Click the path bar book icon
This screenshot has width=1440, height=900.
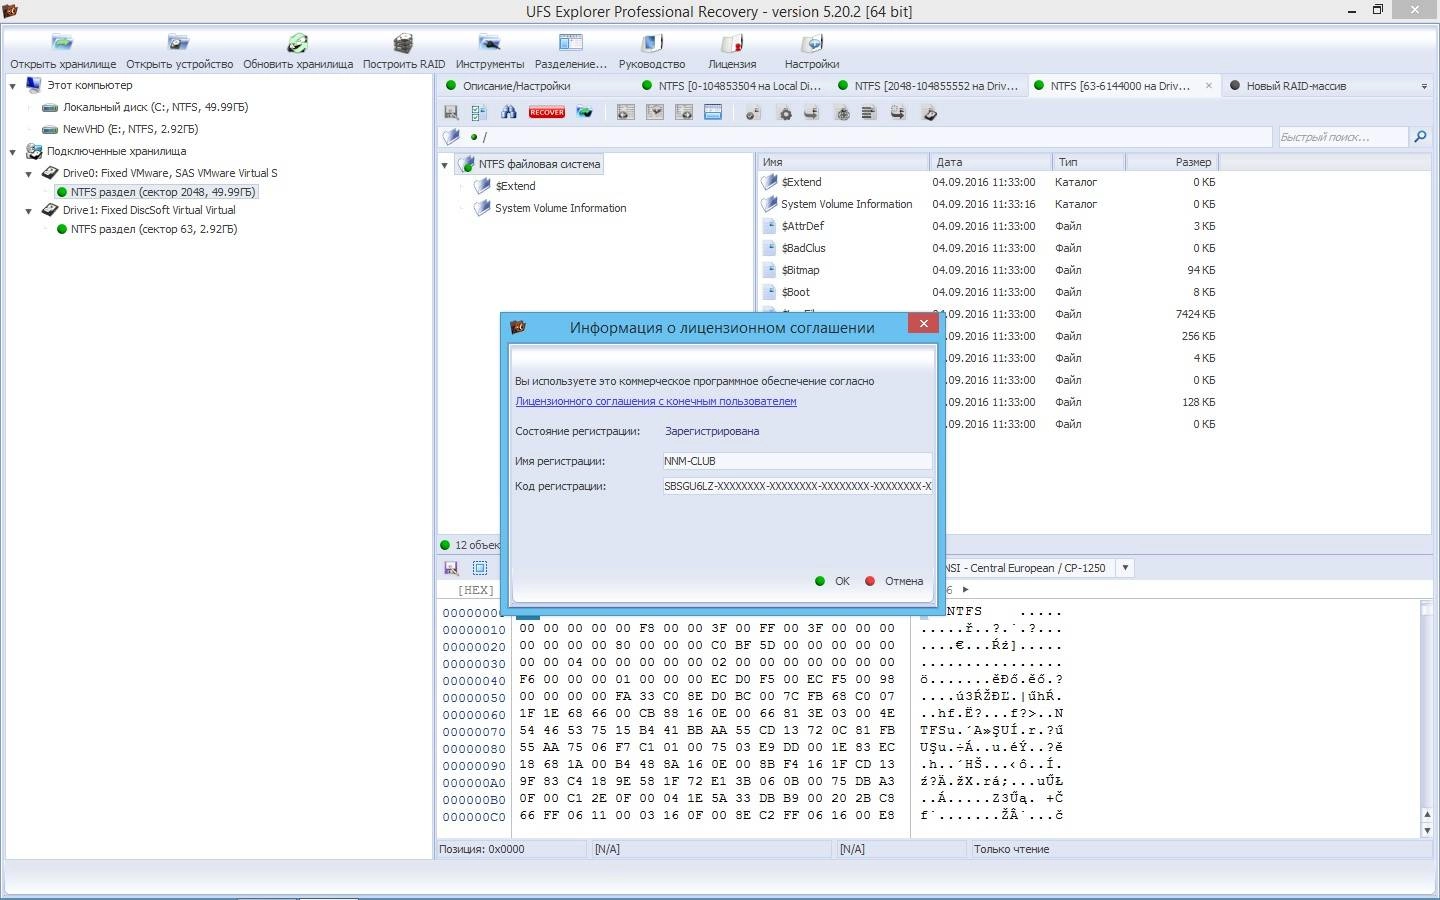click(452, 137)
